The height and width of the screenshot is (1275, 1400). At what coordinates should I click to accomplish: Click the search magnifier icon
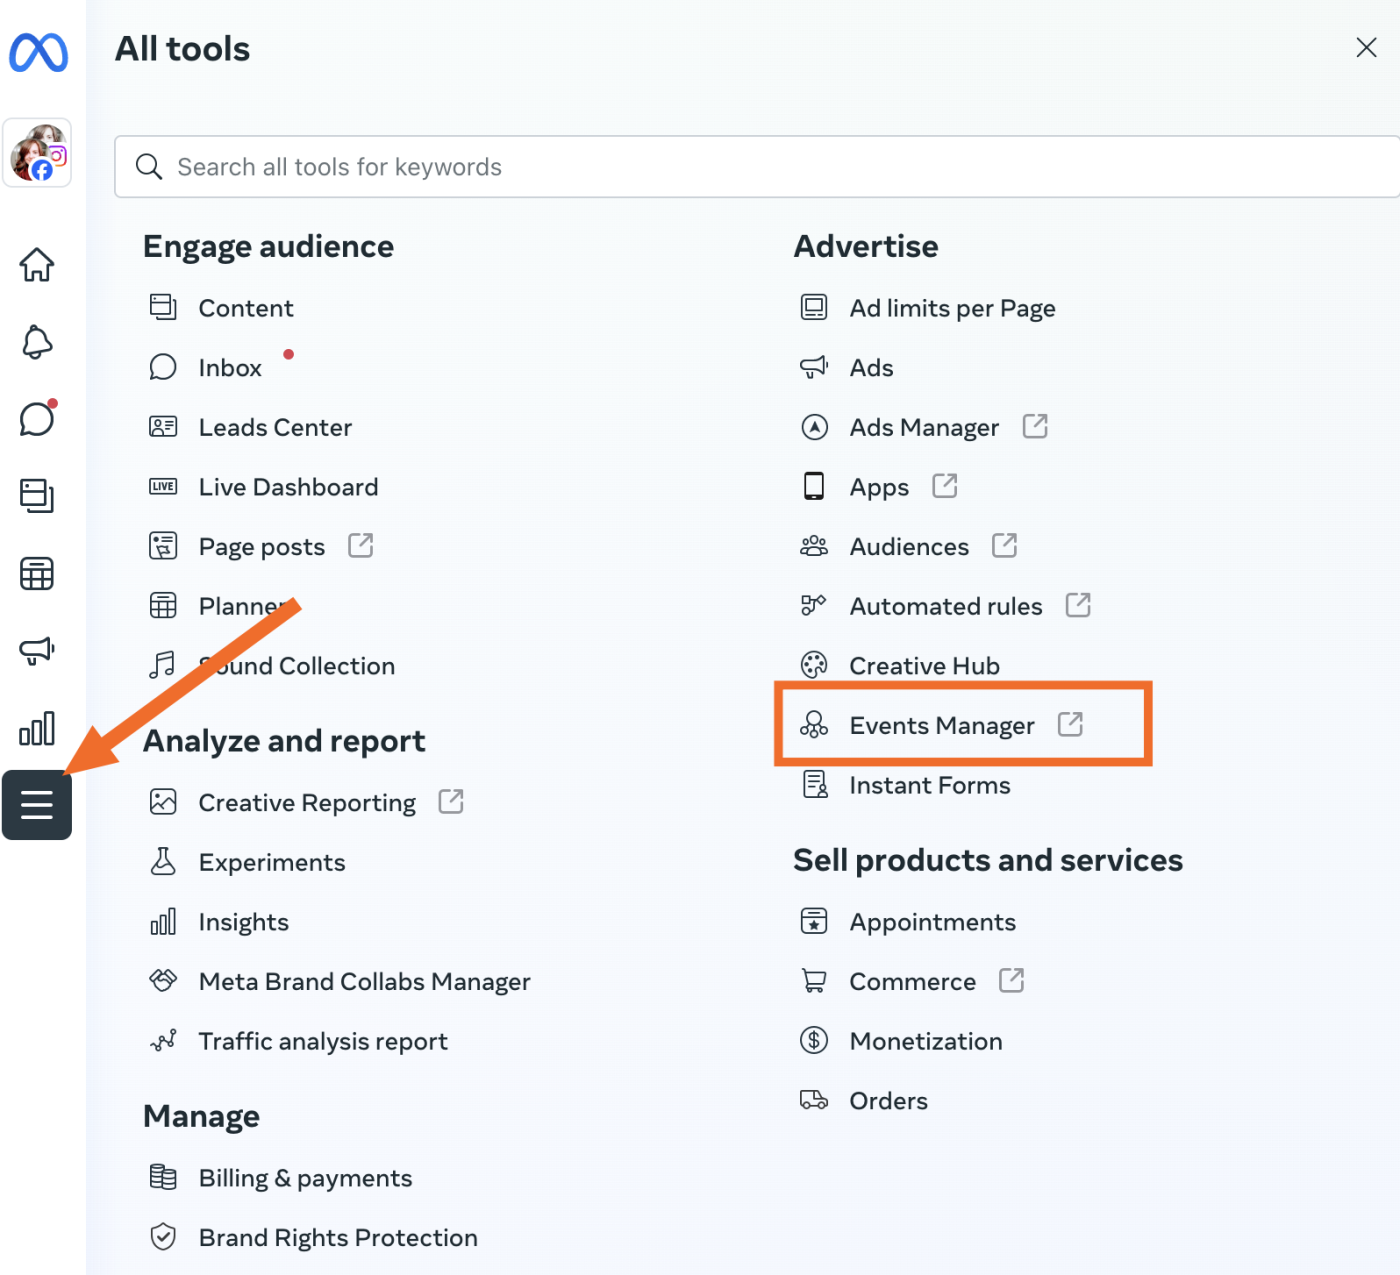click(x=149, y=167)
